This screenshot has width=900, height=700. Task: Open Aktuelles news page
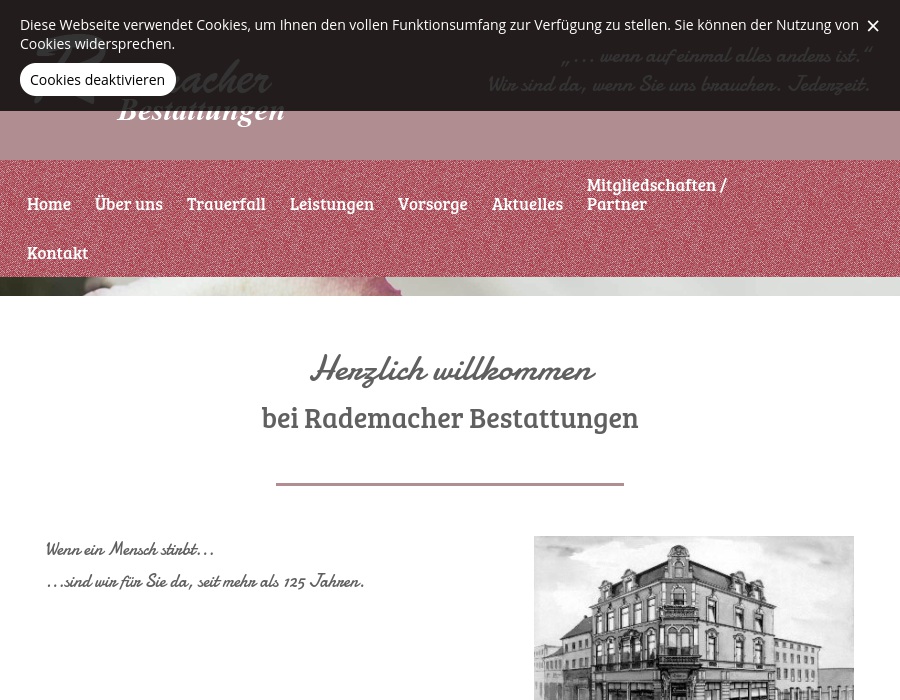(x=527, y=203)
